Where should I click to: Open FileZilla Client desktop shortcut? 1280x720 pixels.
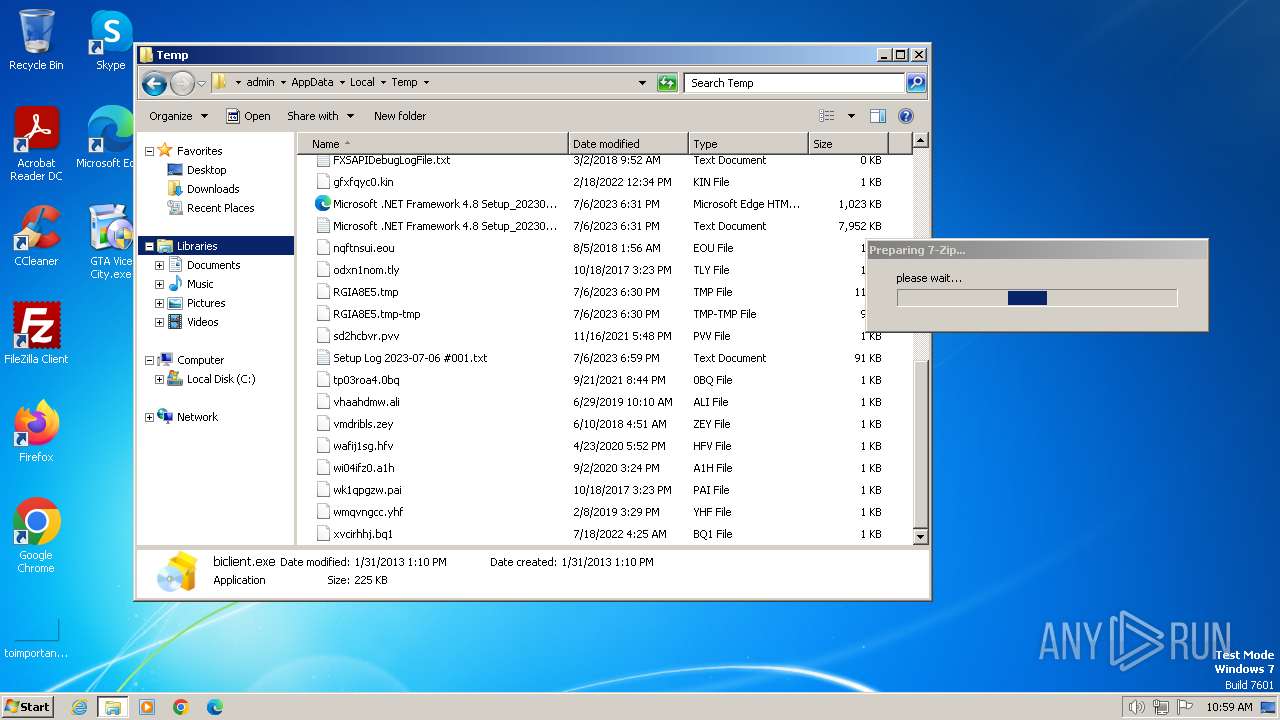click(36, 334)
